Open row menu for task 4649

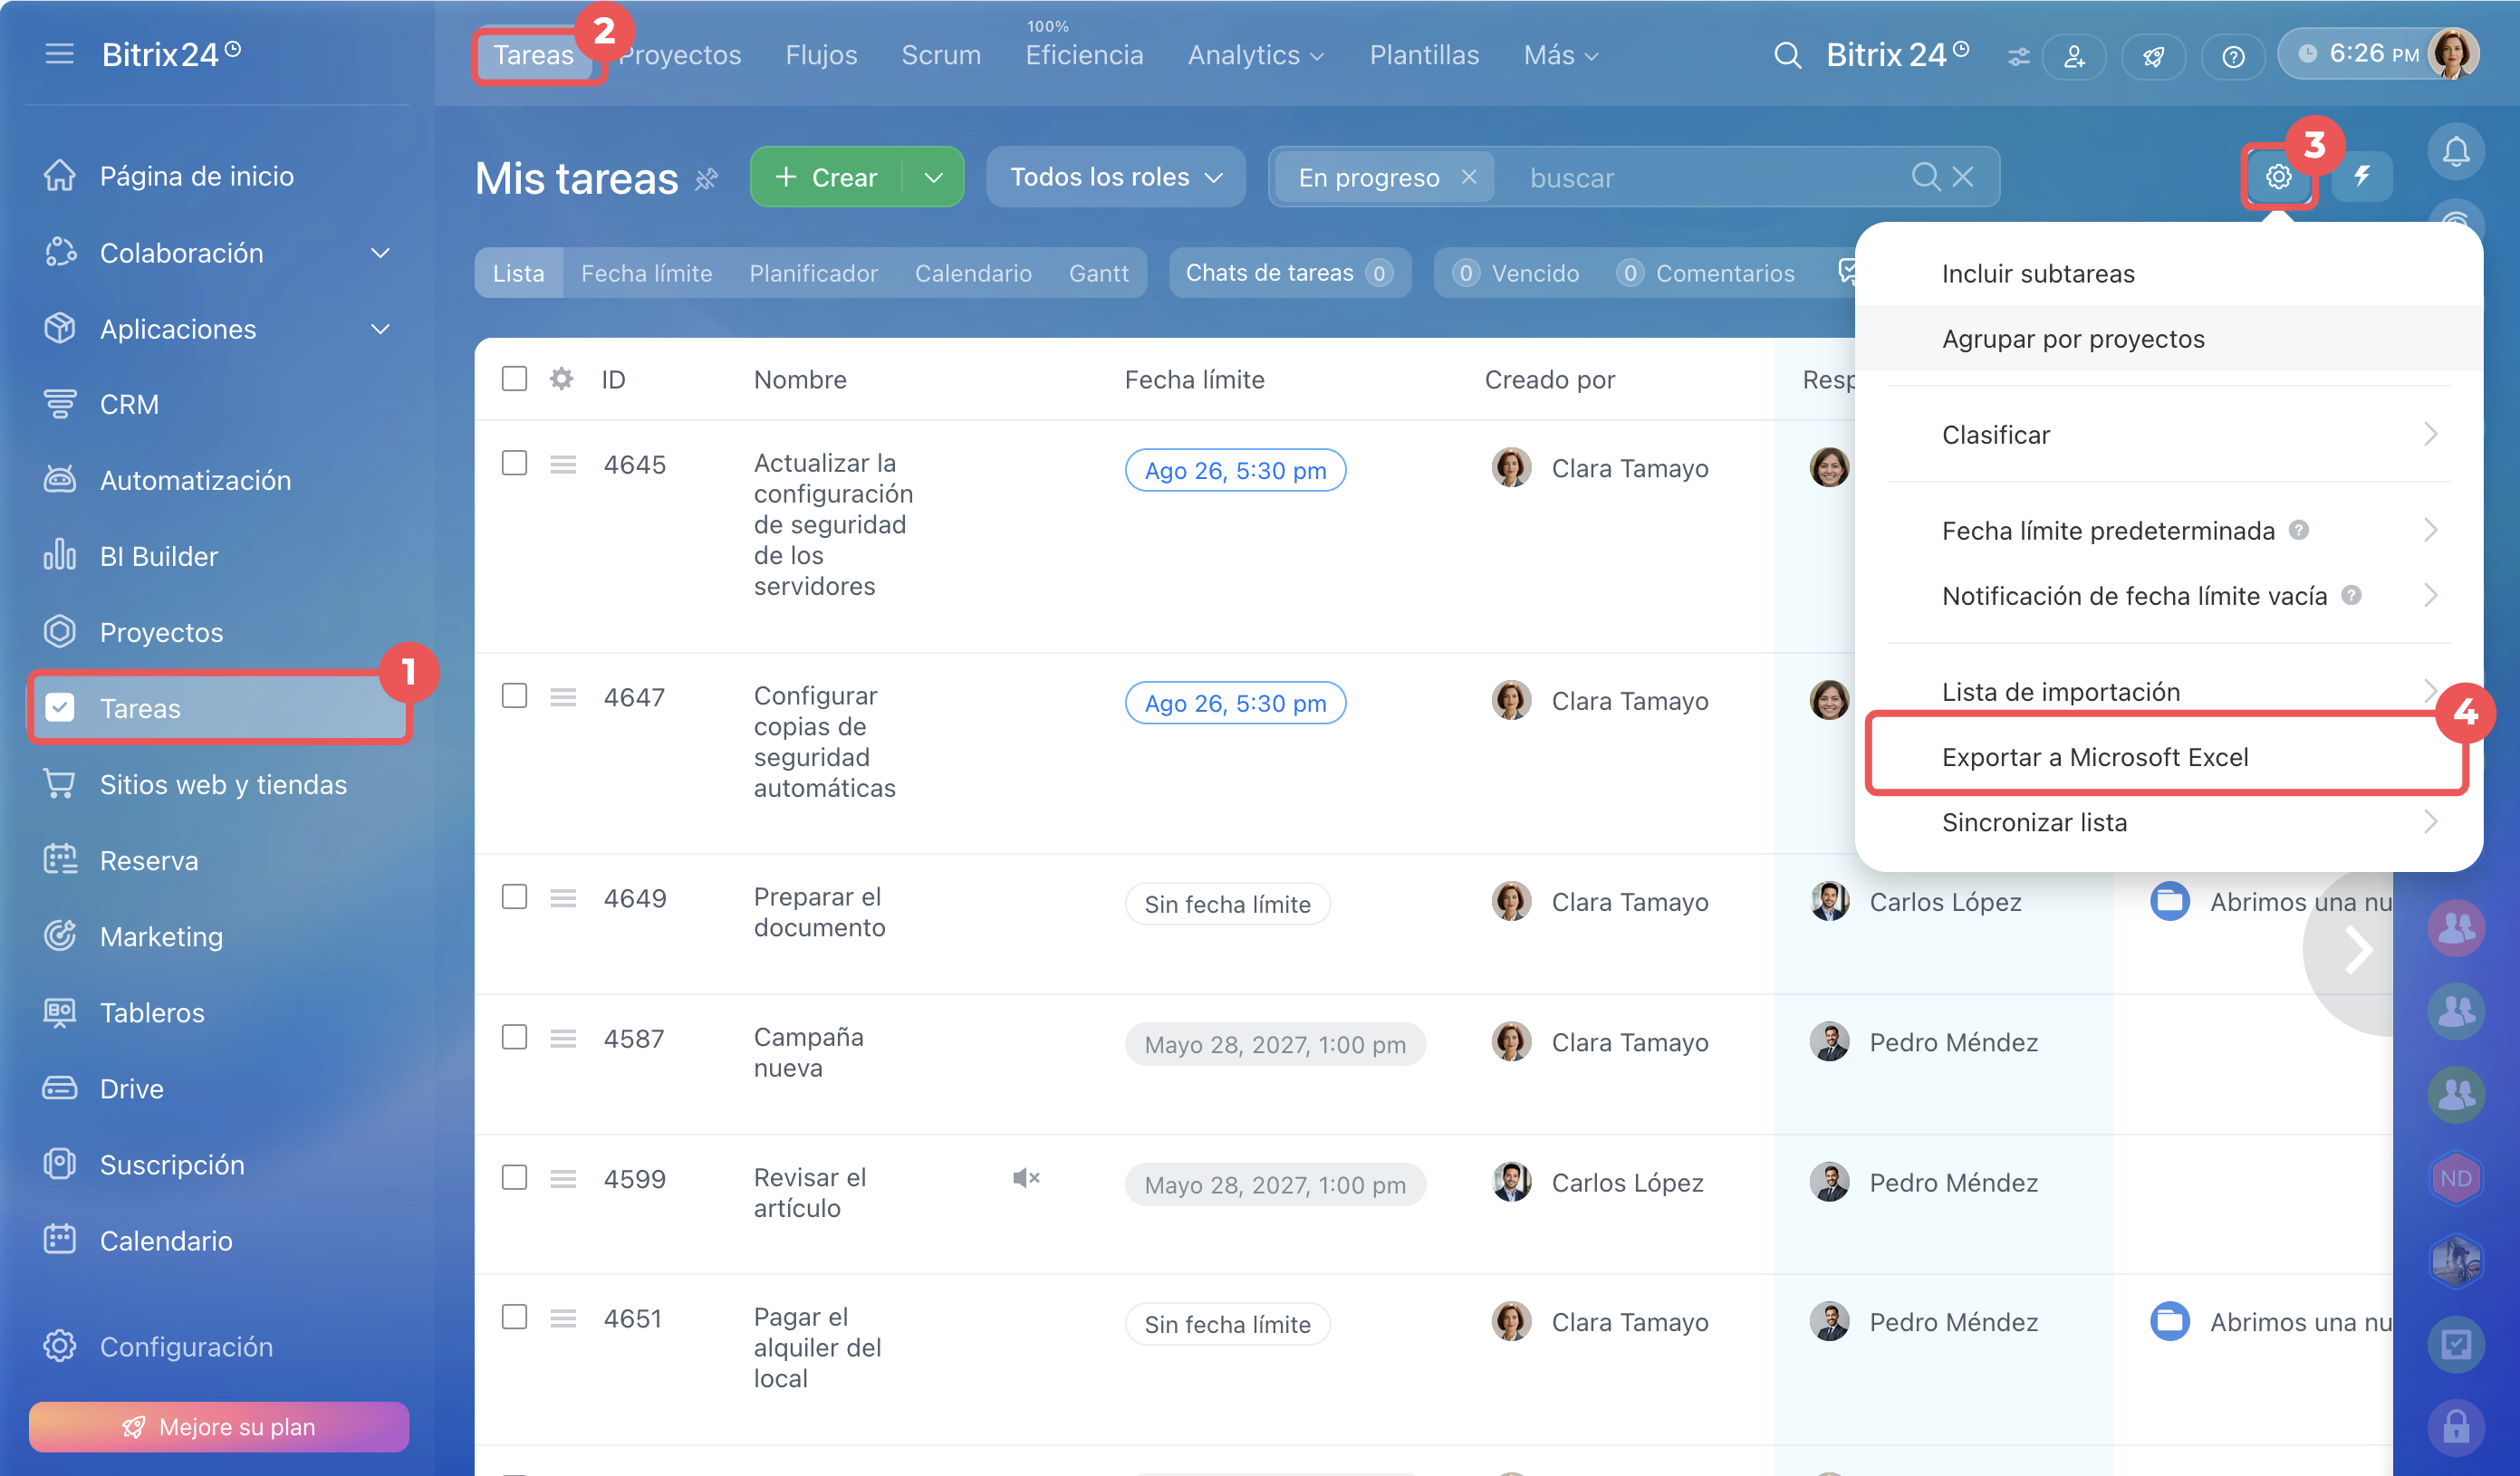point(563,898)
